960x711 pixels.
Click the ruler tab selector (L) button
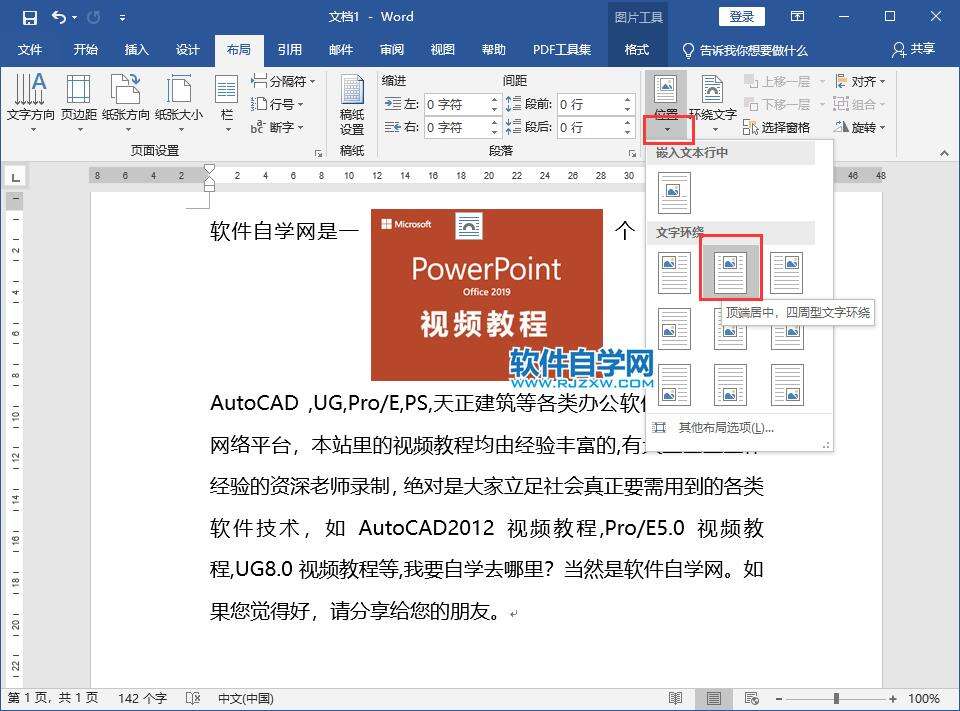click(x=15, y=177)
